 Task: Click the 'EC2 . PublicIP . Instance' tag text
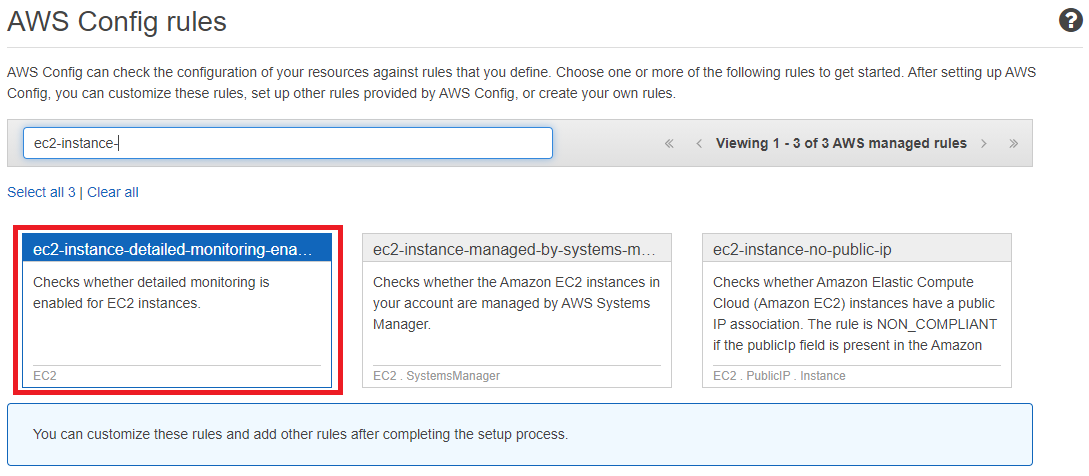[x=779, y=376]
